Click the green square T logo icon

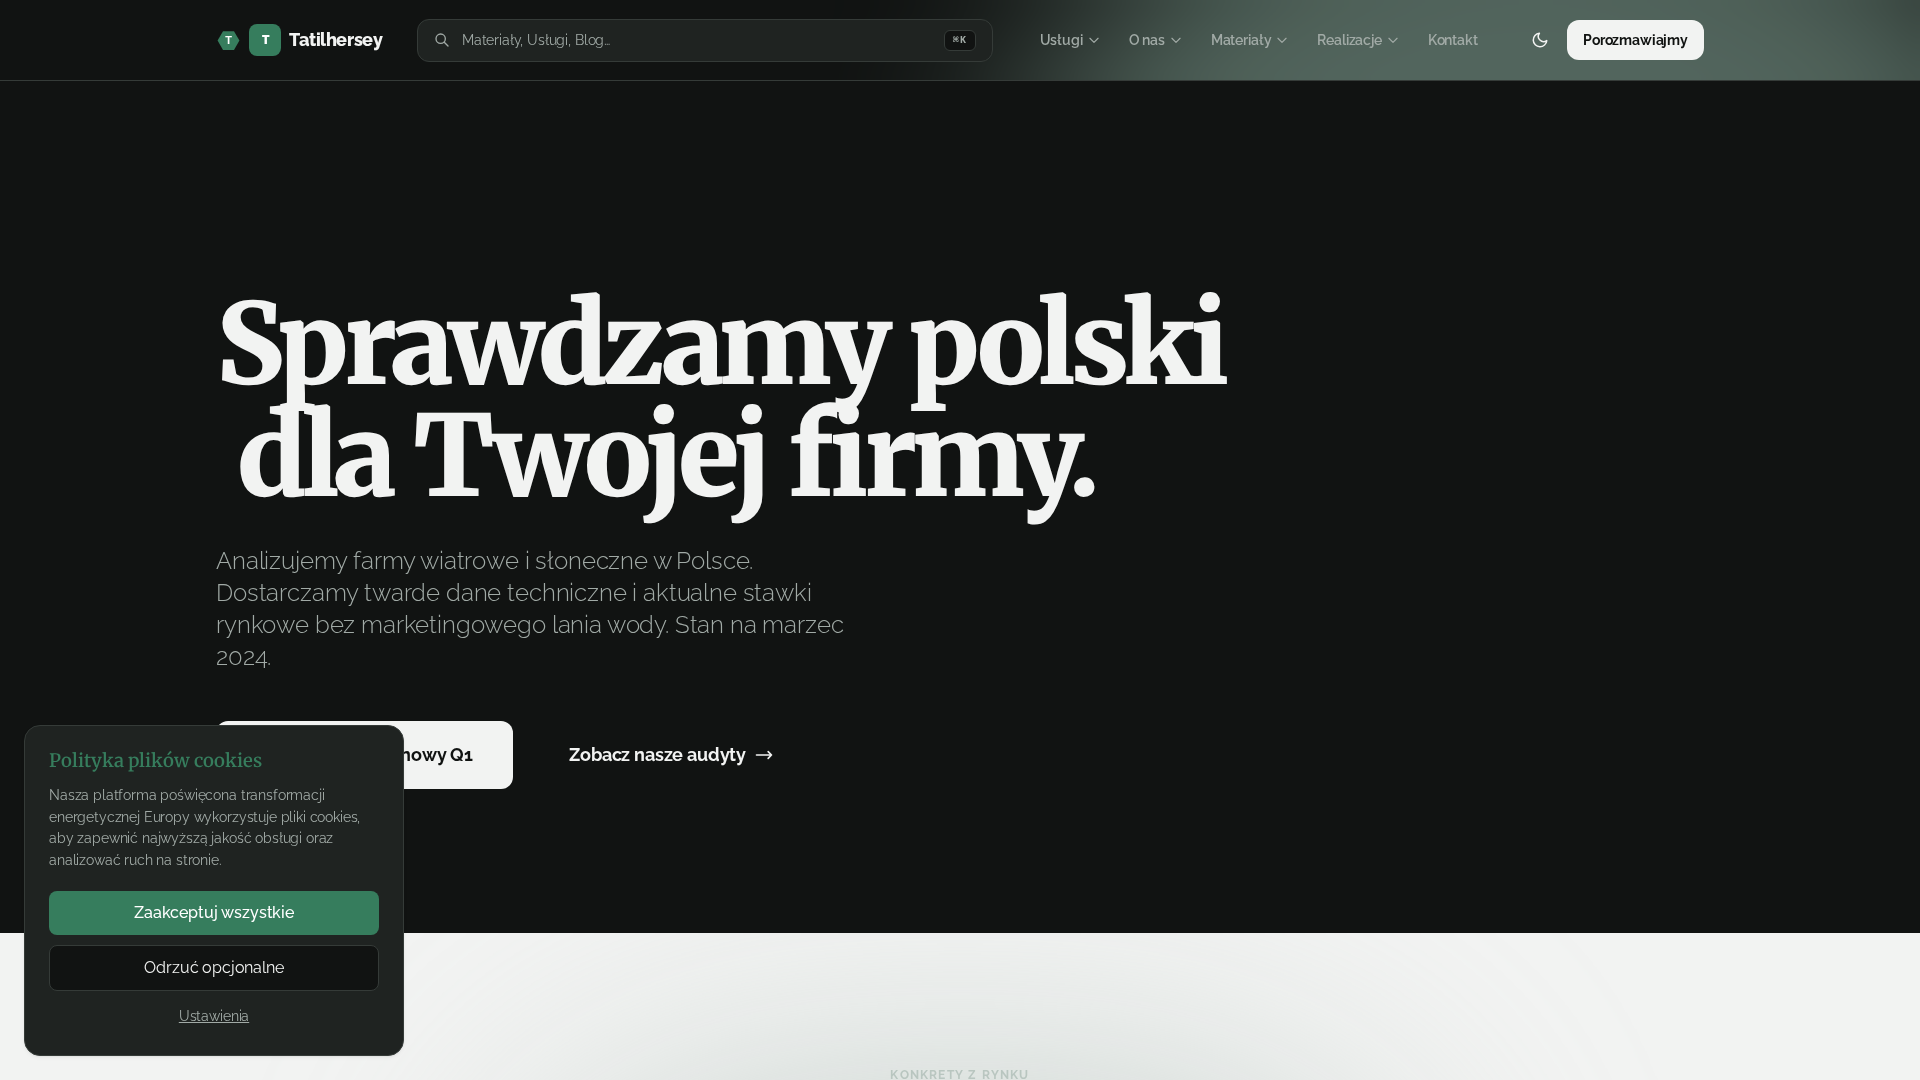[265, 40]
